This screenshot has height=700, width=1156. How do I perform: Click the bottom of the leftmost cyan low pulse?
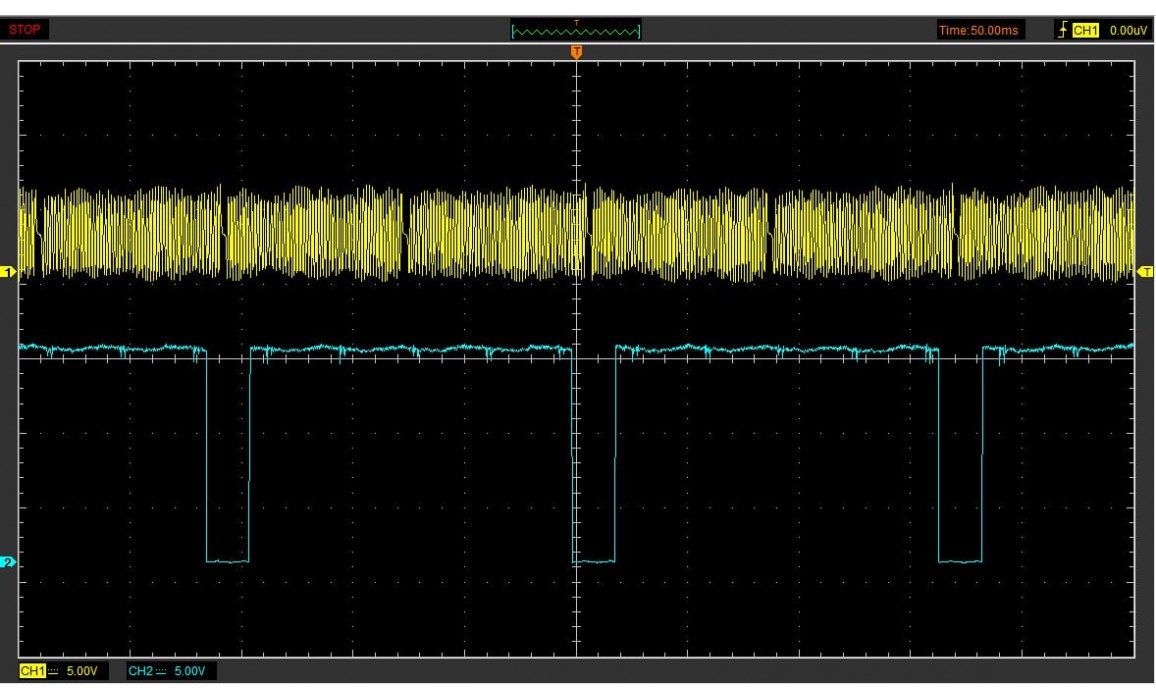pyautogui.click(x=227, y=562)
